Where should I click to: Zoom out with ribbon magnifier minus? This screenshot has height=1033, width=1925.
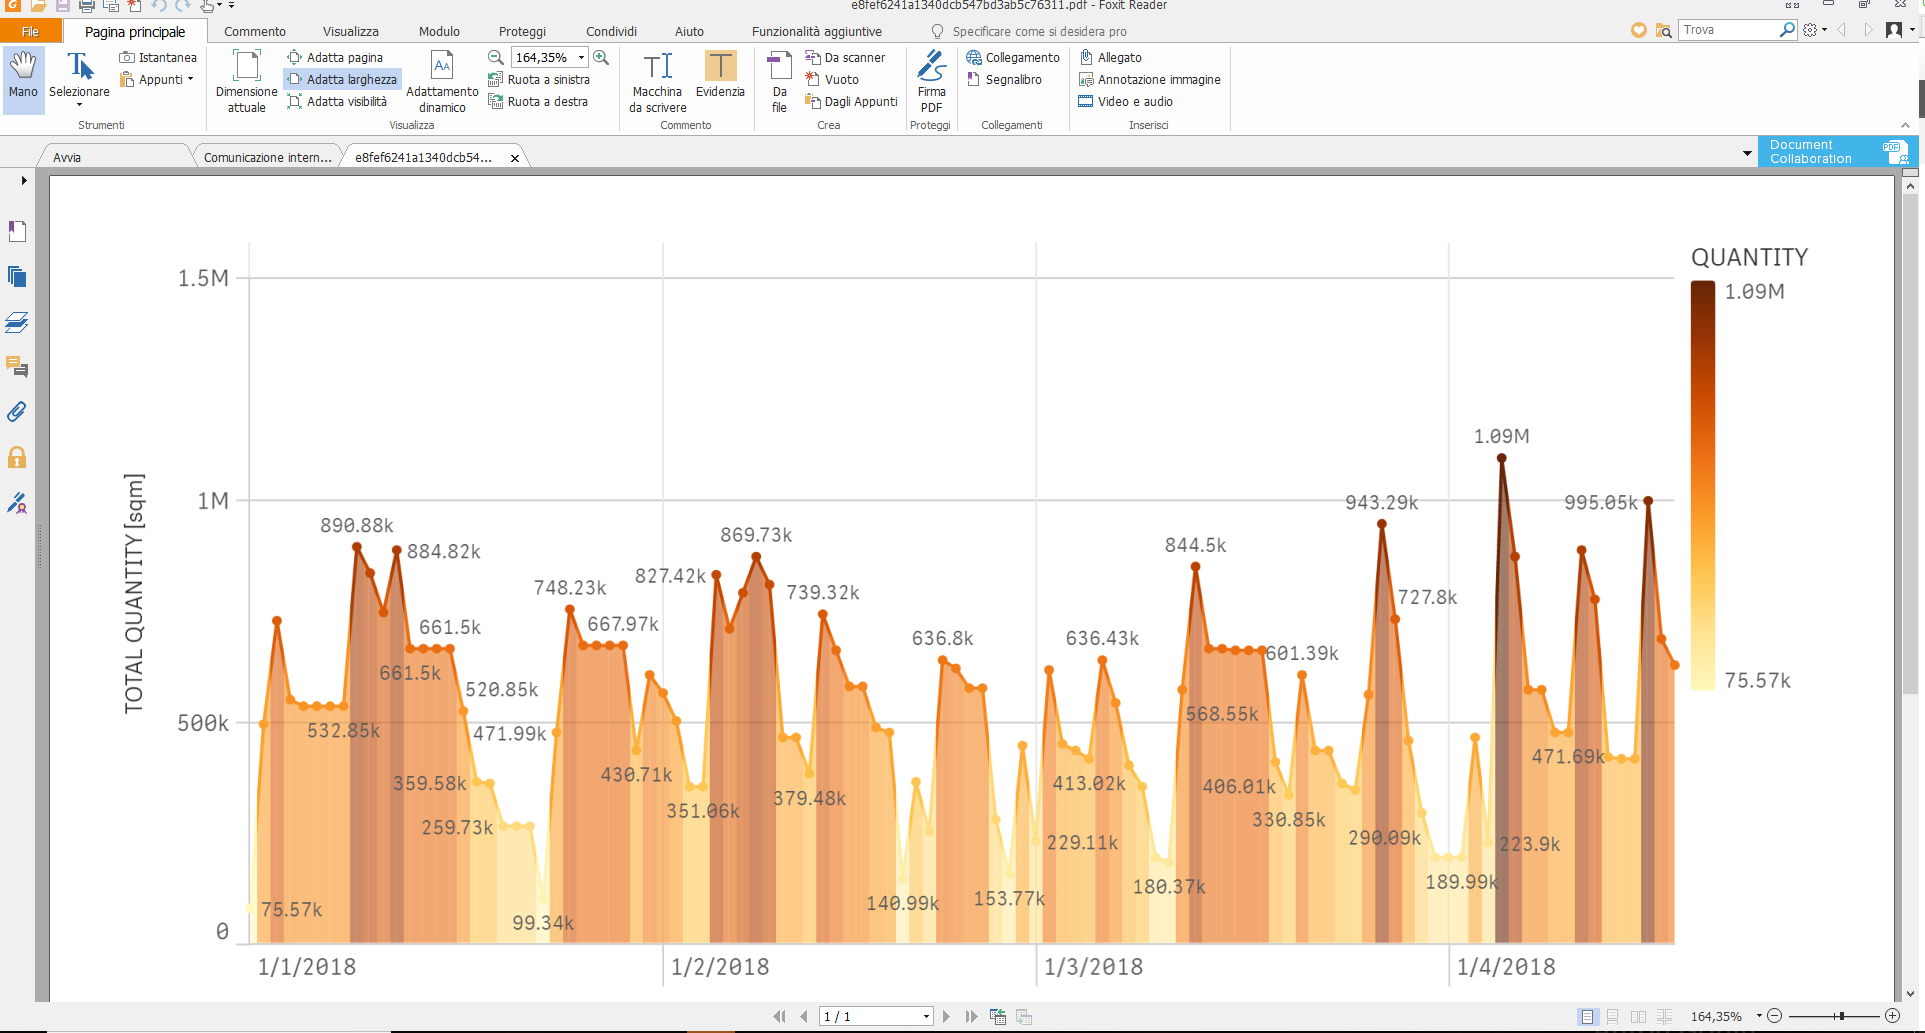[x=496, y=57]
